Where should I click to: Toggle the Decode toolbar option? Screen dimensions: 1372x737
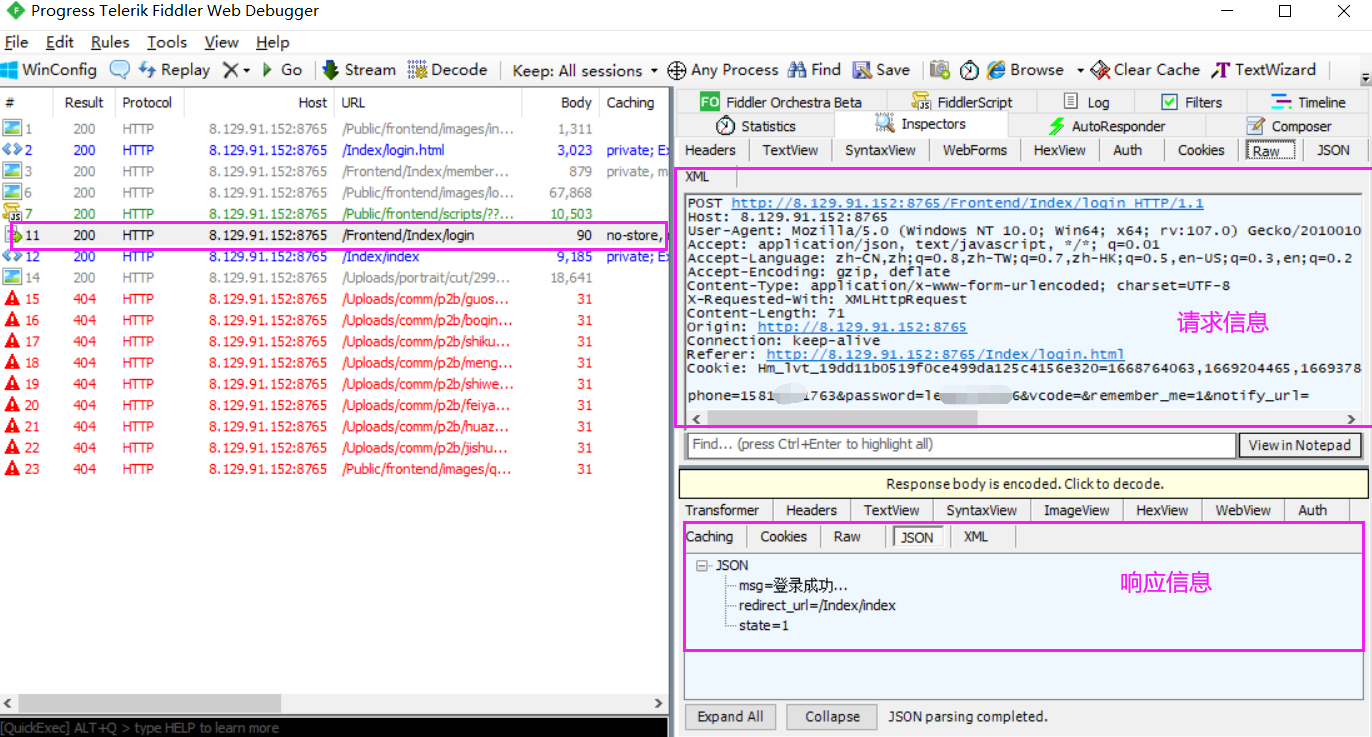tap(447, 70)
